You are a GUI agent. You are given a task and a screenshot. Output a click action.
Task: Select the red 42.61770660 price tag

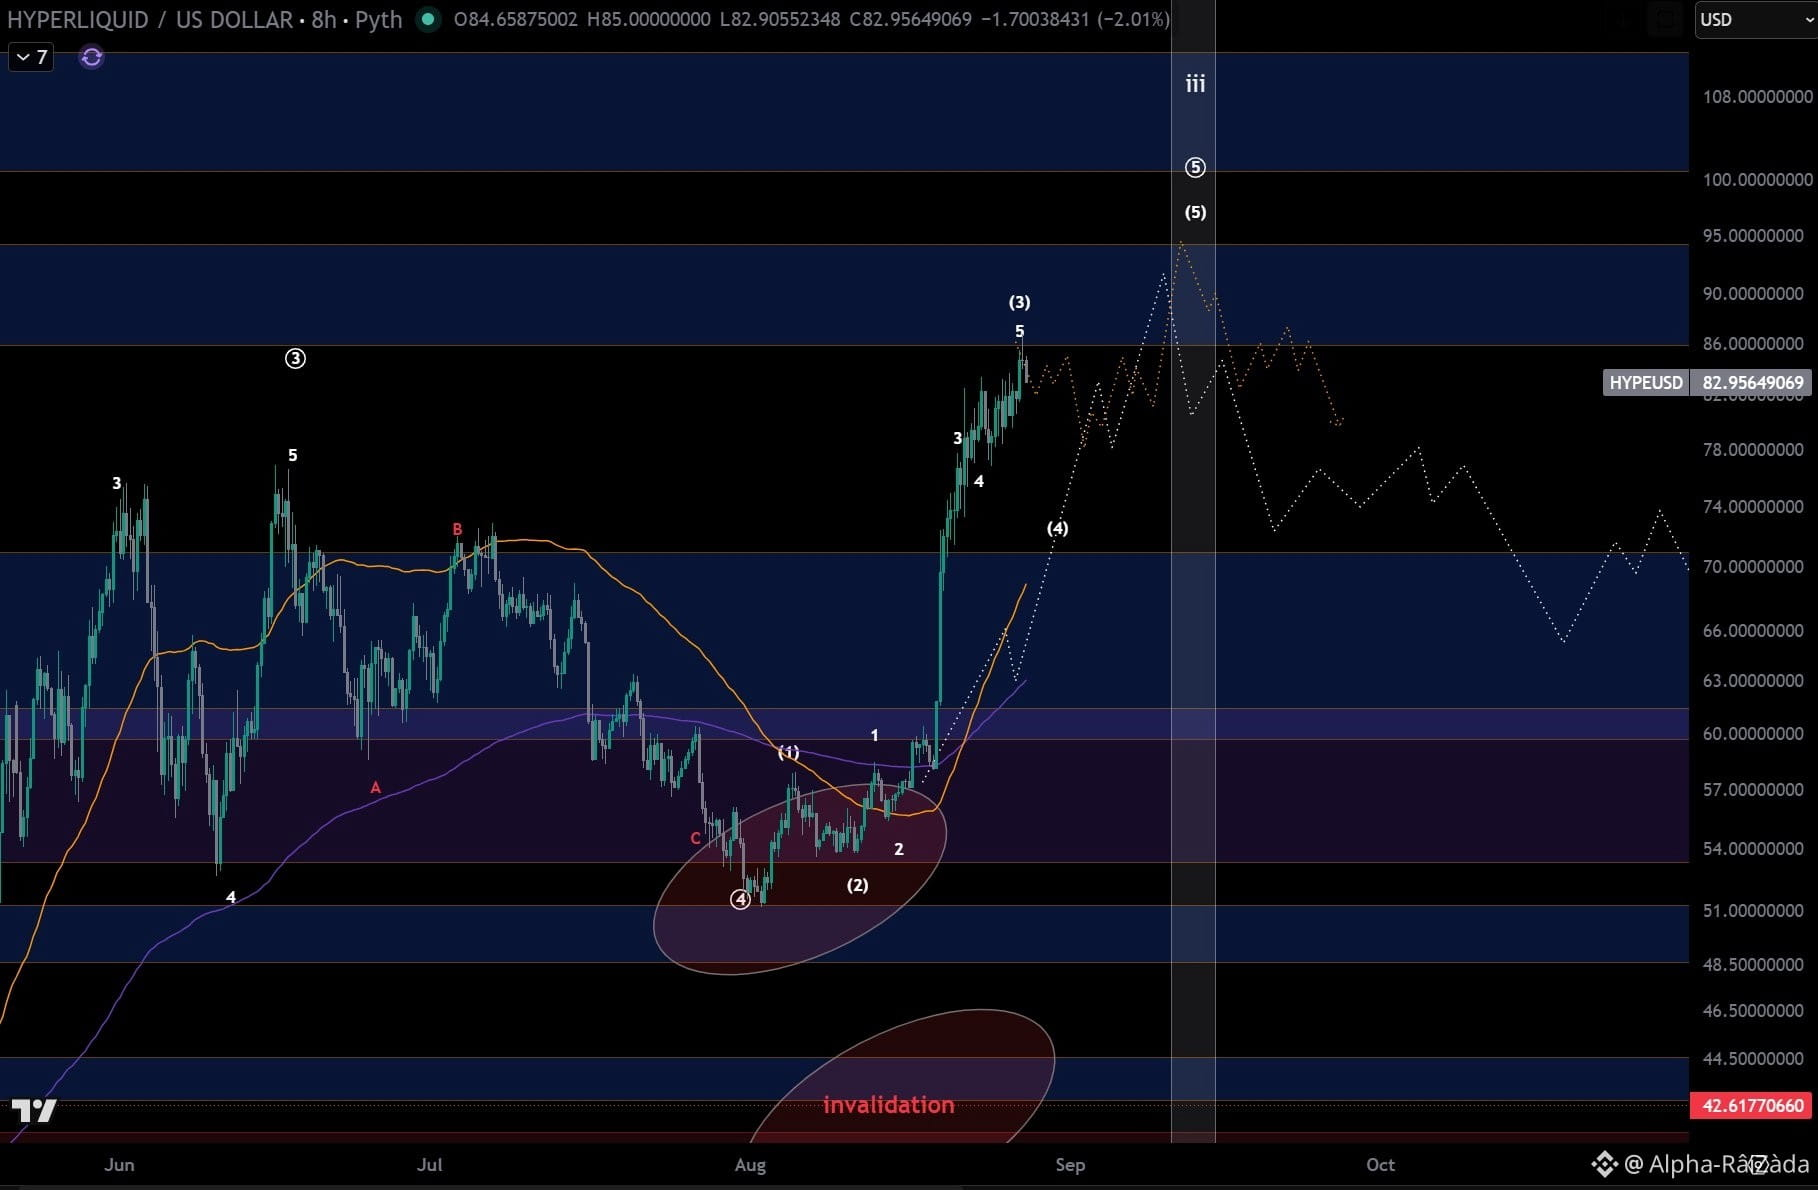click(x=1753, y=1105)
